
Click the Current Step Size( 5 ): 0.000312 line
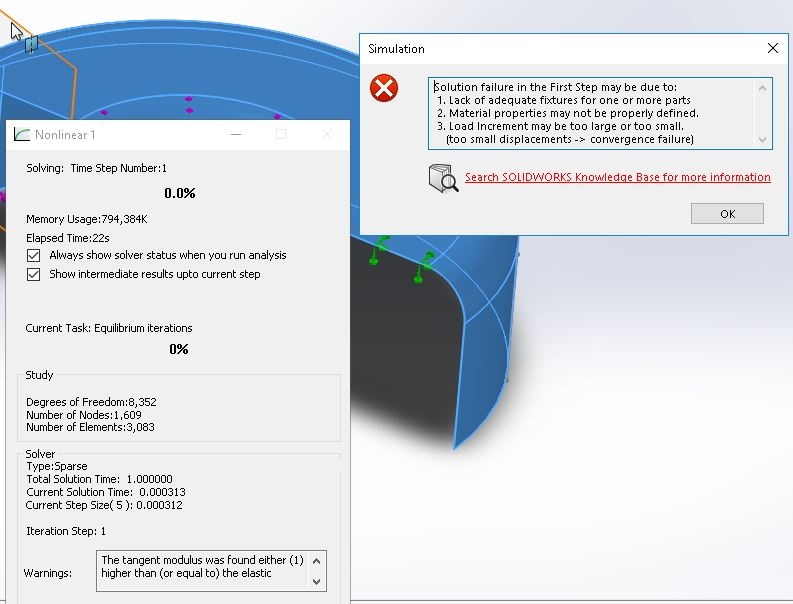(104, 505)
